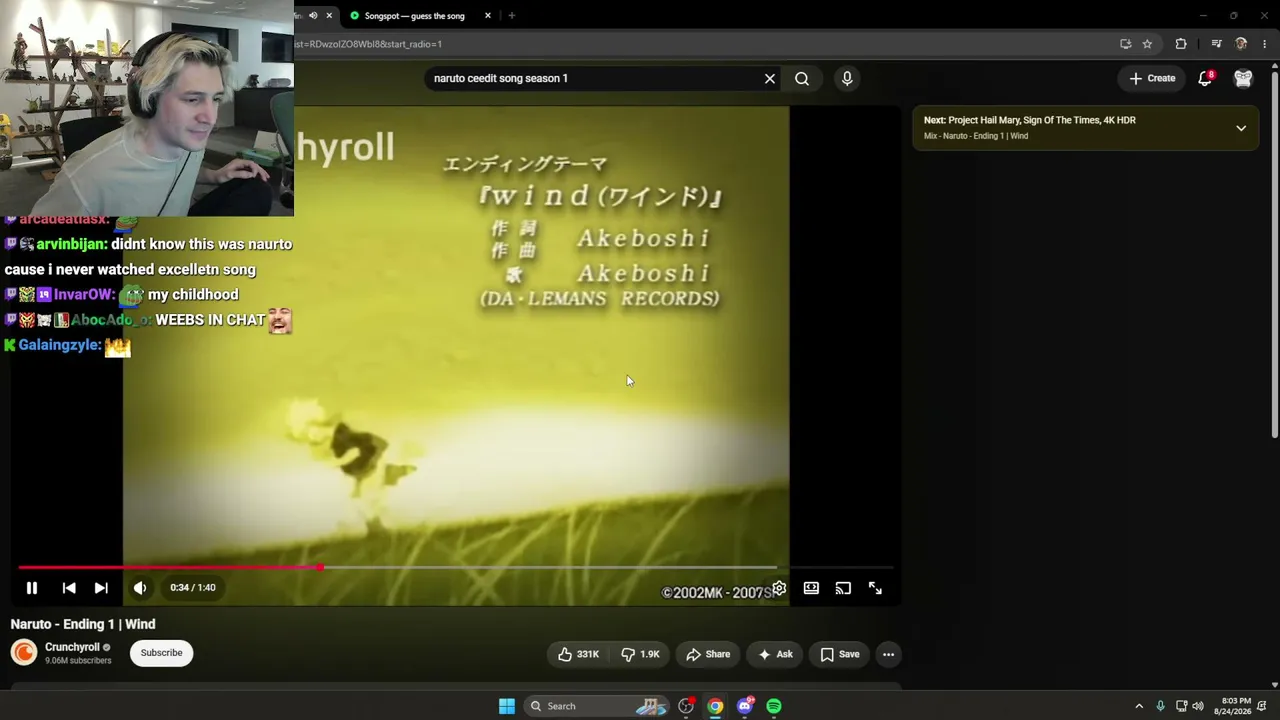Switch to theater mode
1280x720 pixels.
click(811, 588)
